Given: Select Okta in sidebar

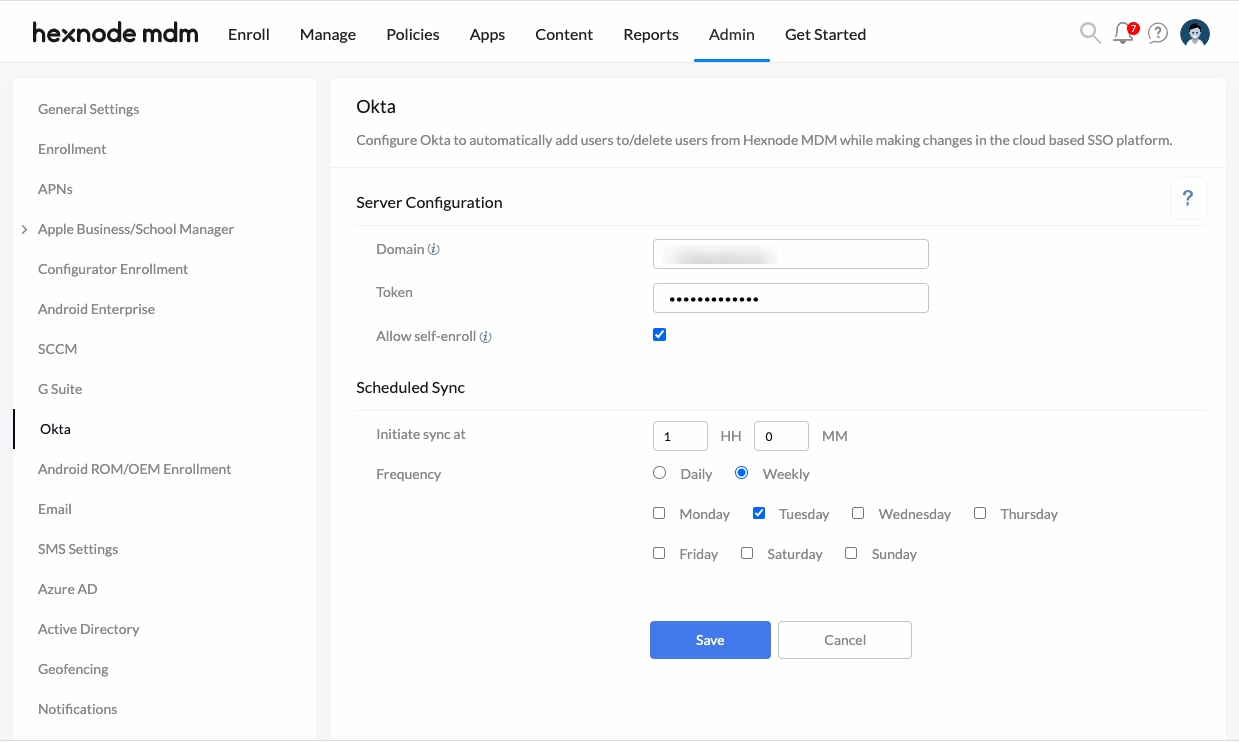Looking at the screenshot, I should click(55, 429).
